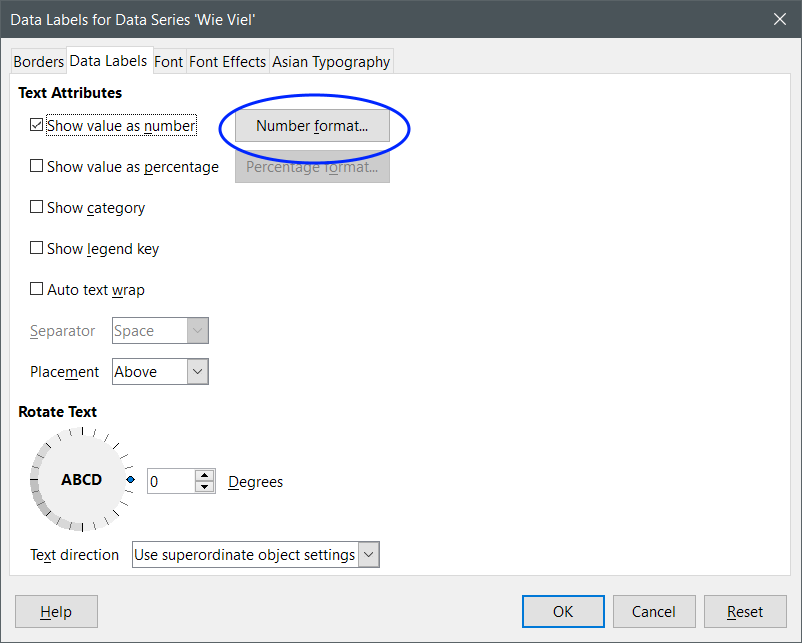Open the Number format dialog
Viewport: 802px width, 643px height.
[x=311, y=126]
